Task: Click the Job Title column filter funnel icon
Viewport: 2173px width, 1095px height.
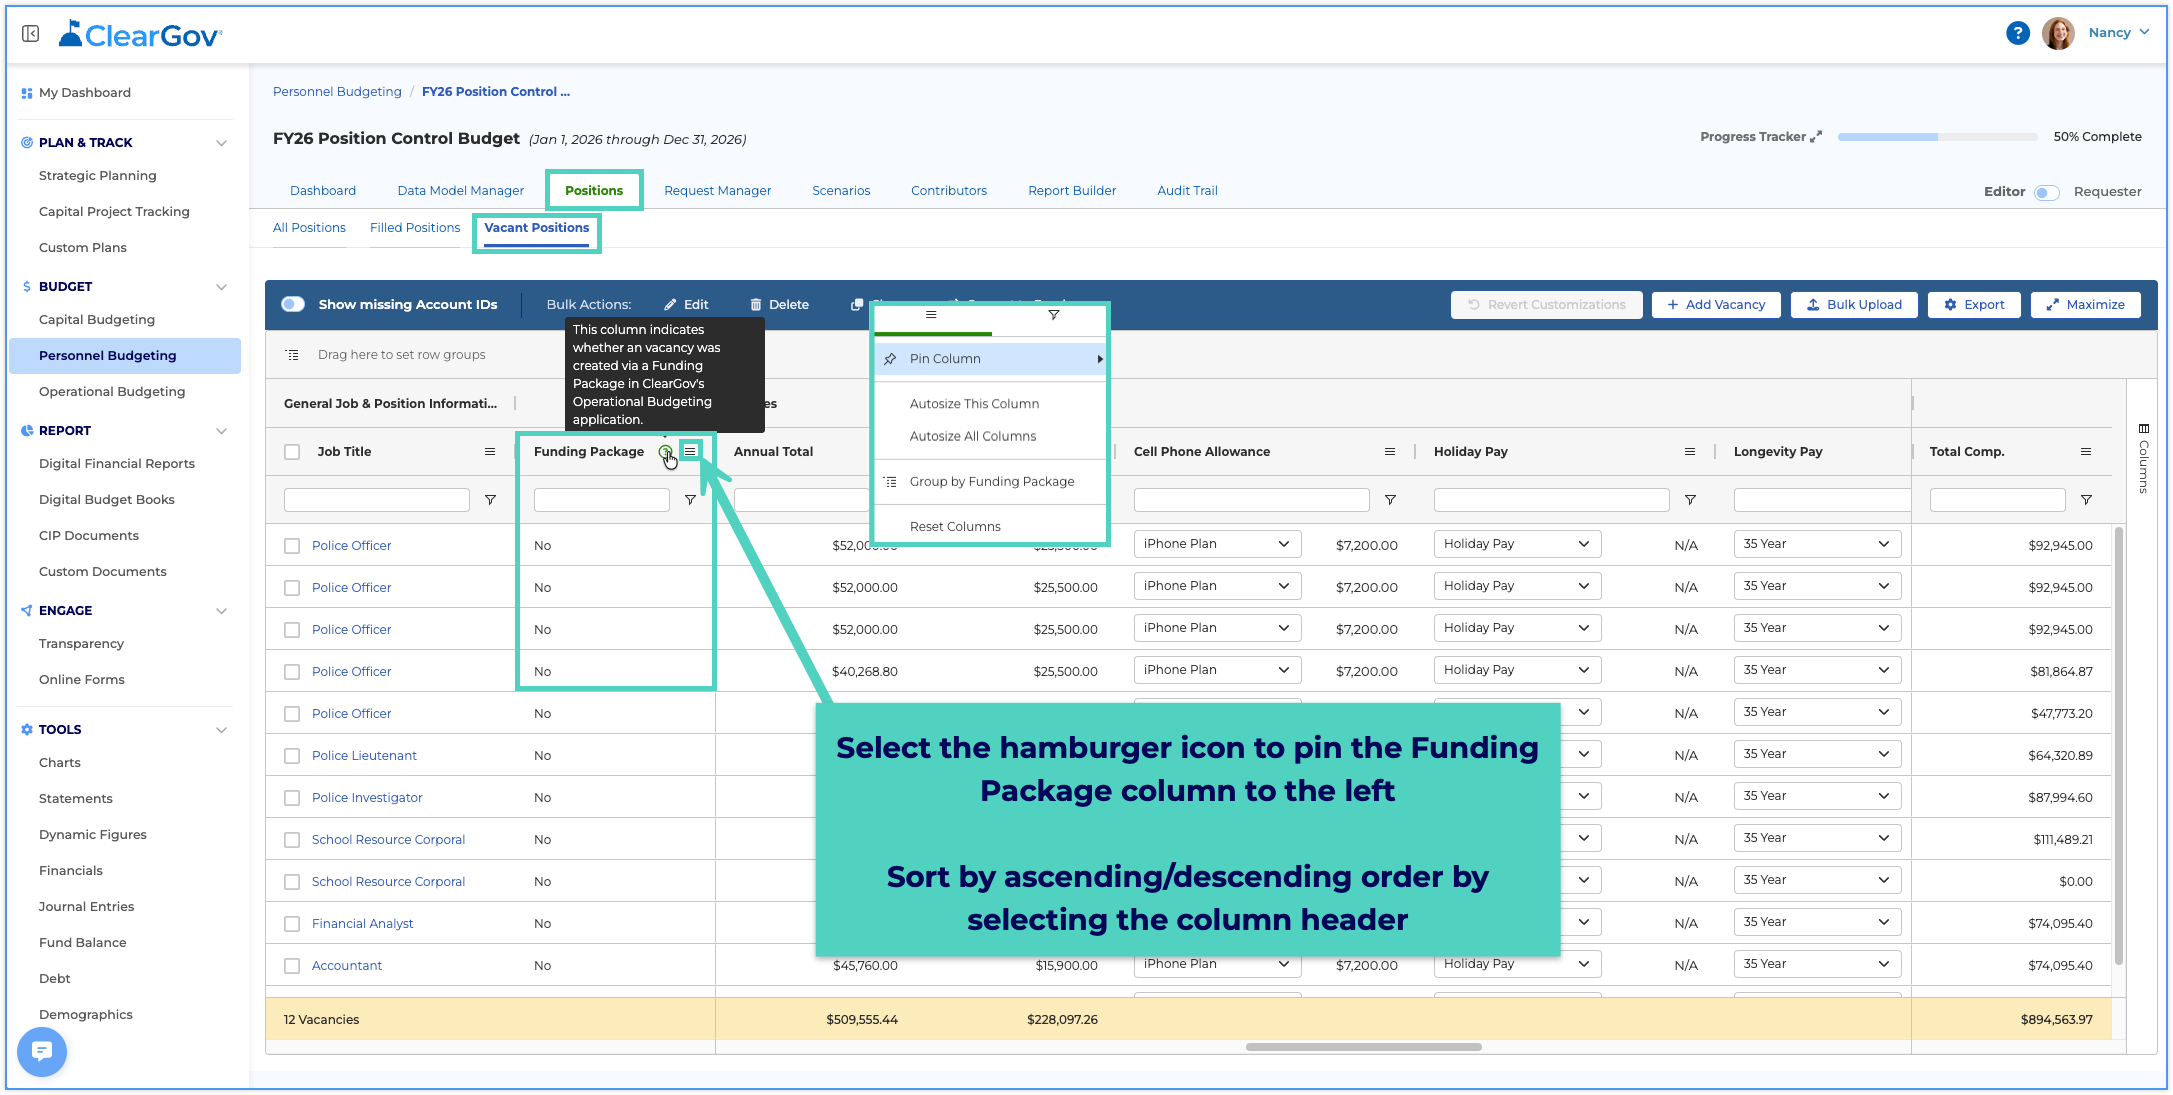Action: 490,500
